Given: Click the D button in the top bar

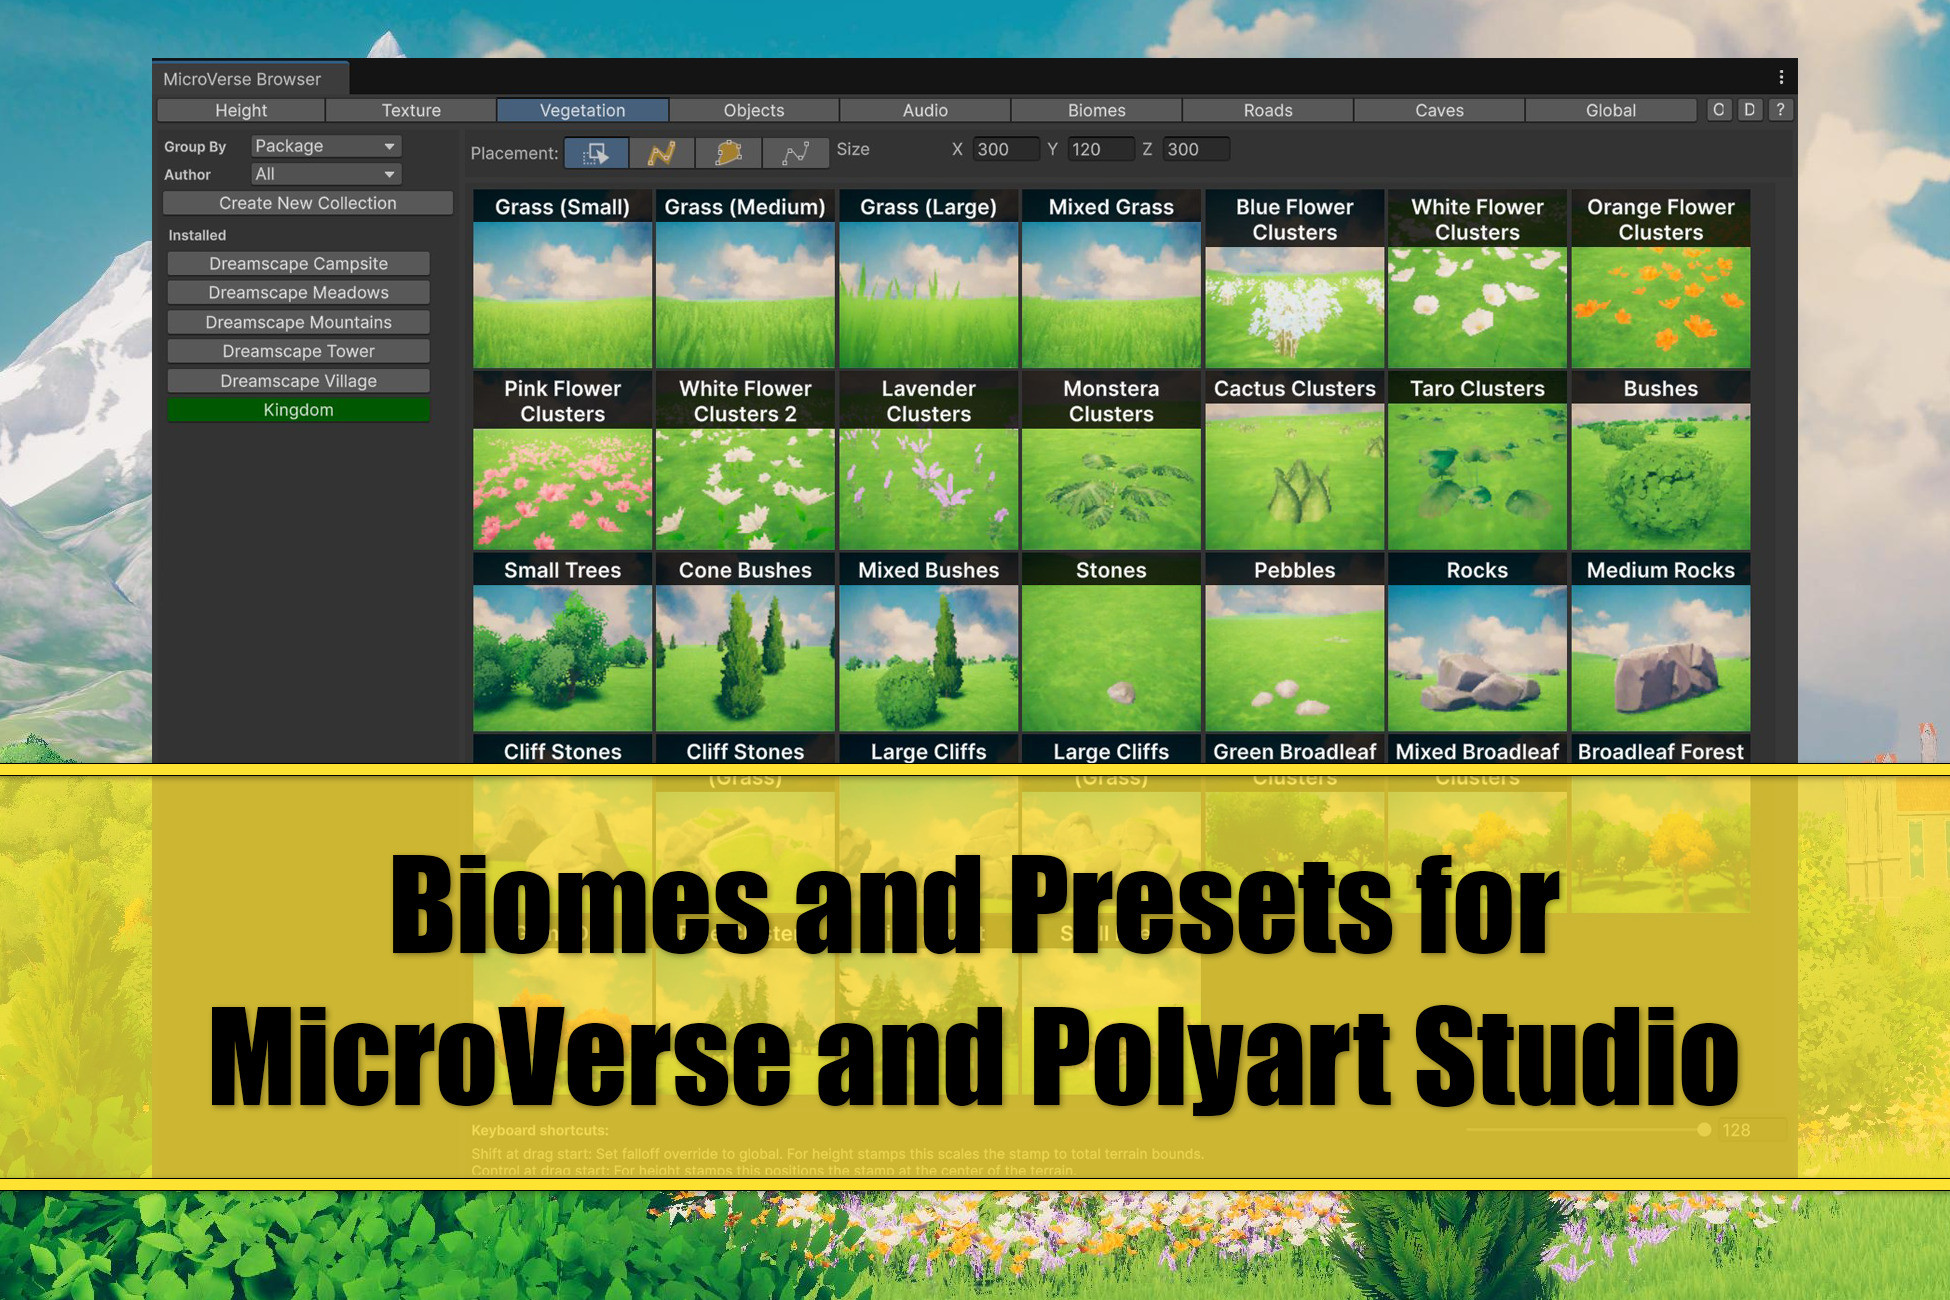Looking at the screenshot, I should click(x=1749, y=110).
